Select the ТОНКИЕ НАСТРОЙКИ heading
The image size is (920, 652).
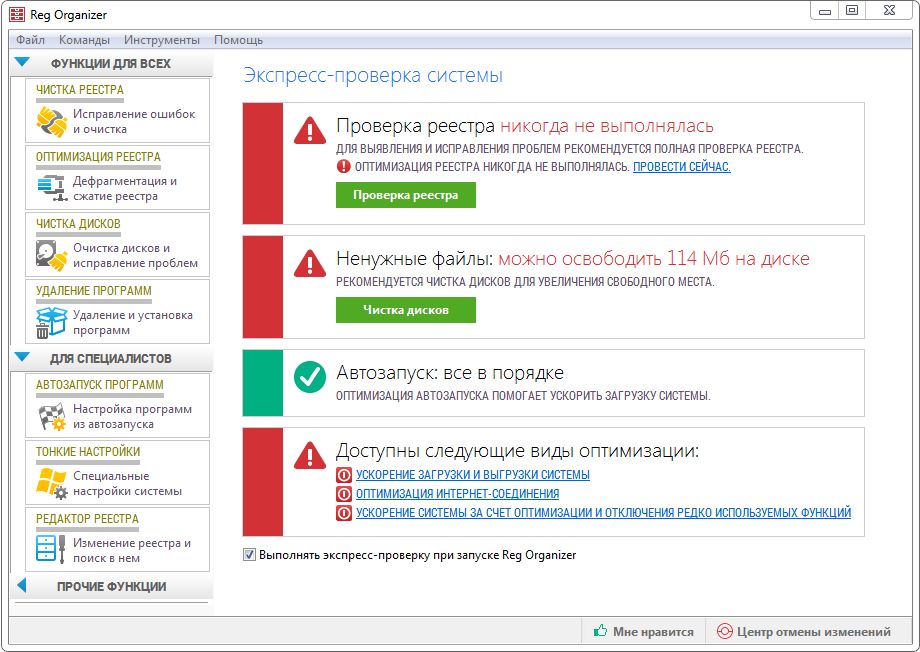[88, 452]
